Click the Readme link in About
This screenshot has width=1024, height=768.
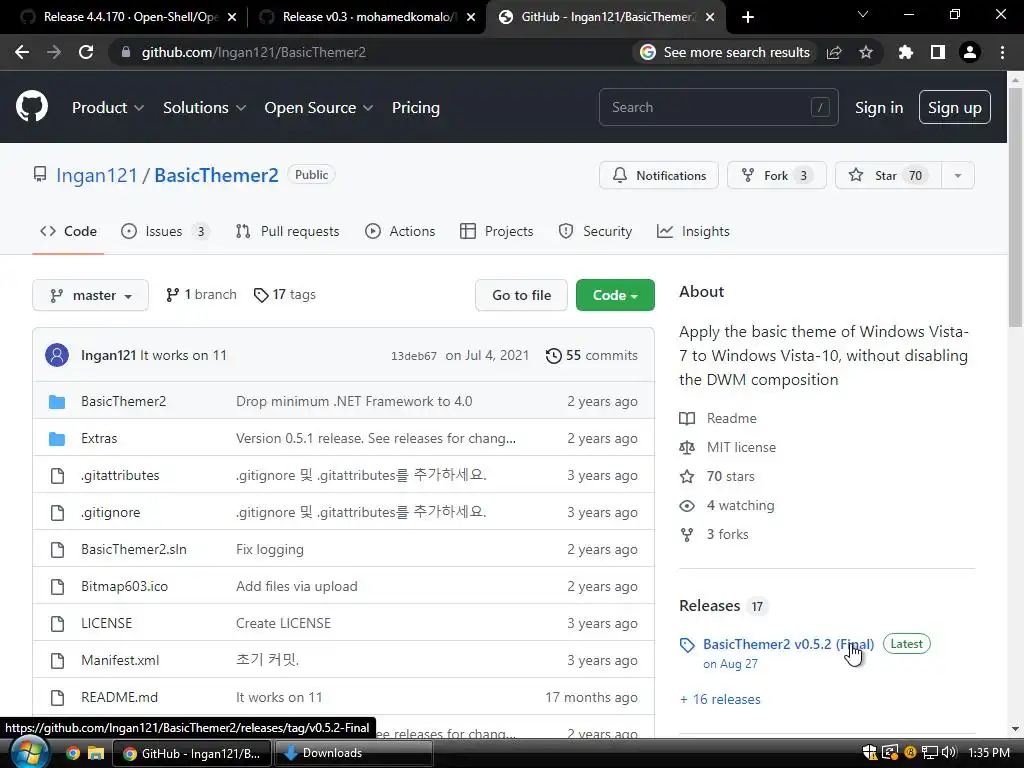coord(731,418)
